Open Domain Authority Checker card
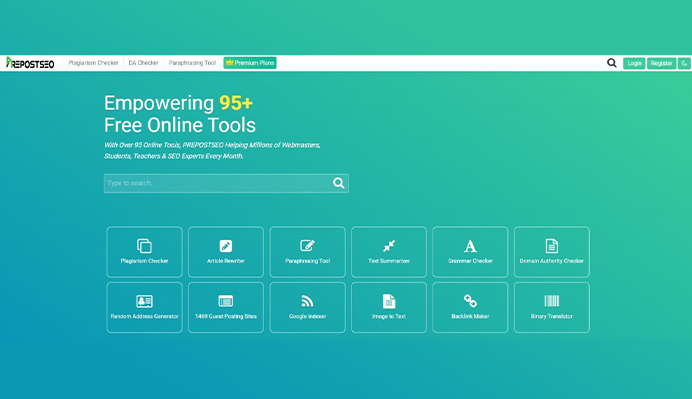This screenshot has height=399, width=692. click(552, 252)
